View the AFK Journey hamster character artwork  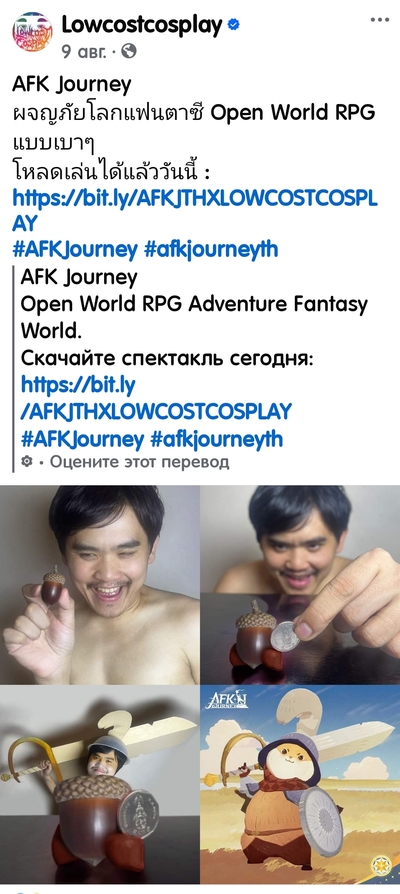point(300,784)
